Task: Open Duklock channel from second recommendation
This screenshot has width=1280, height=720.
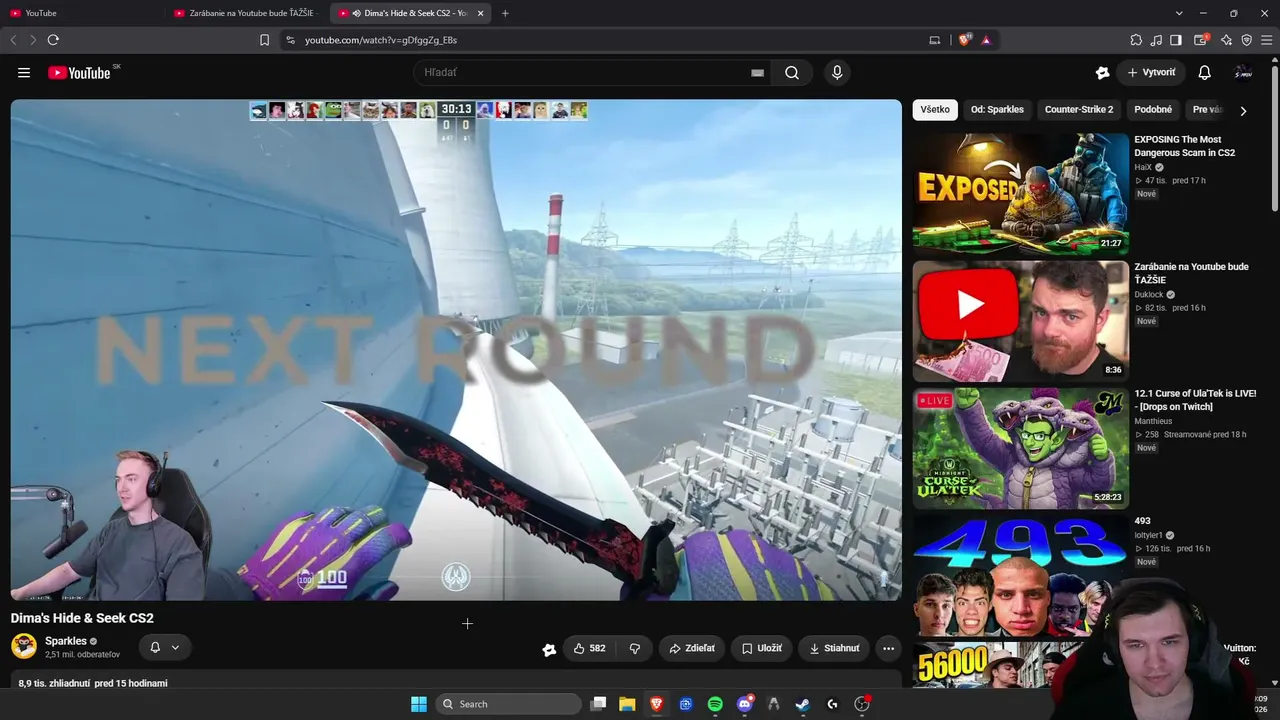Action: (x=1149, y=295)
